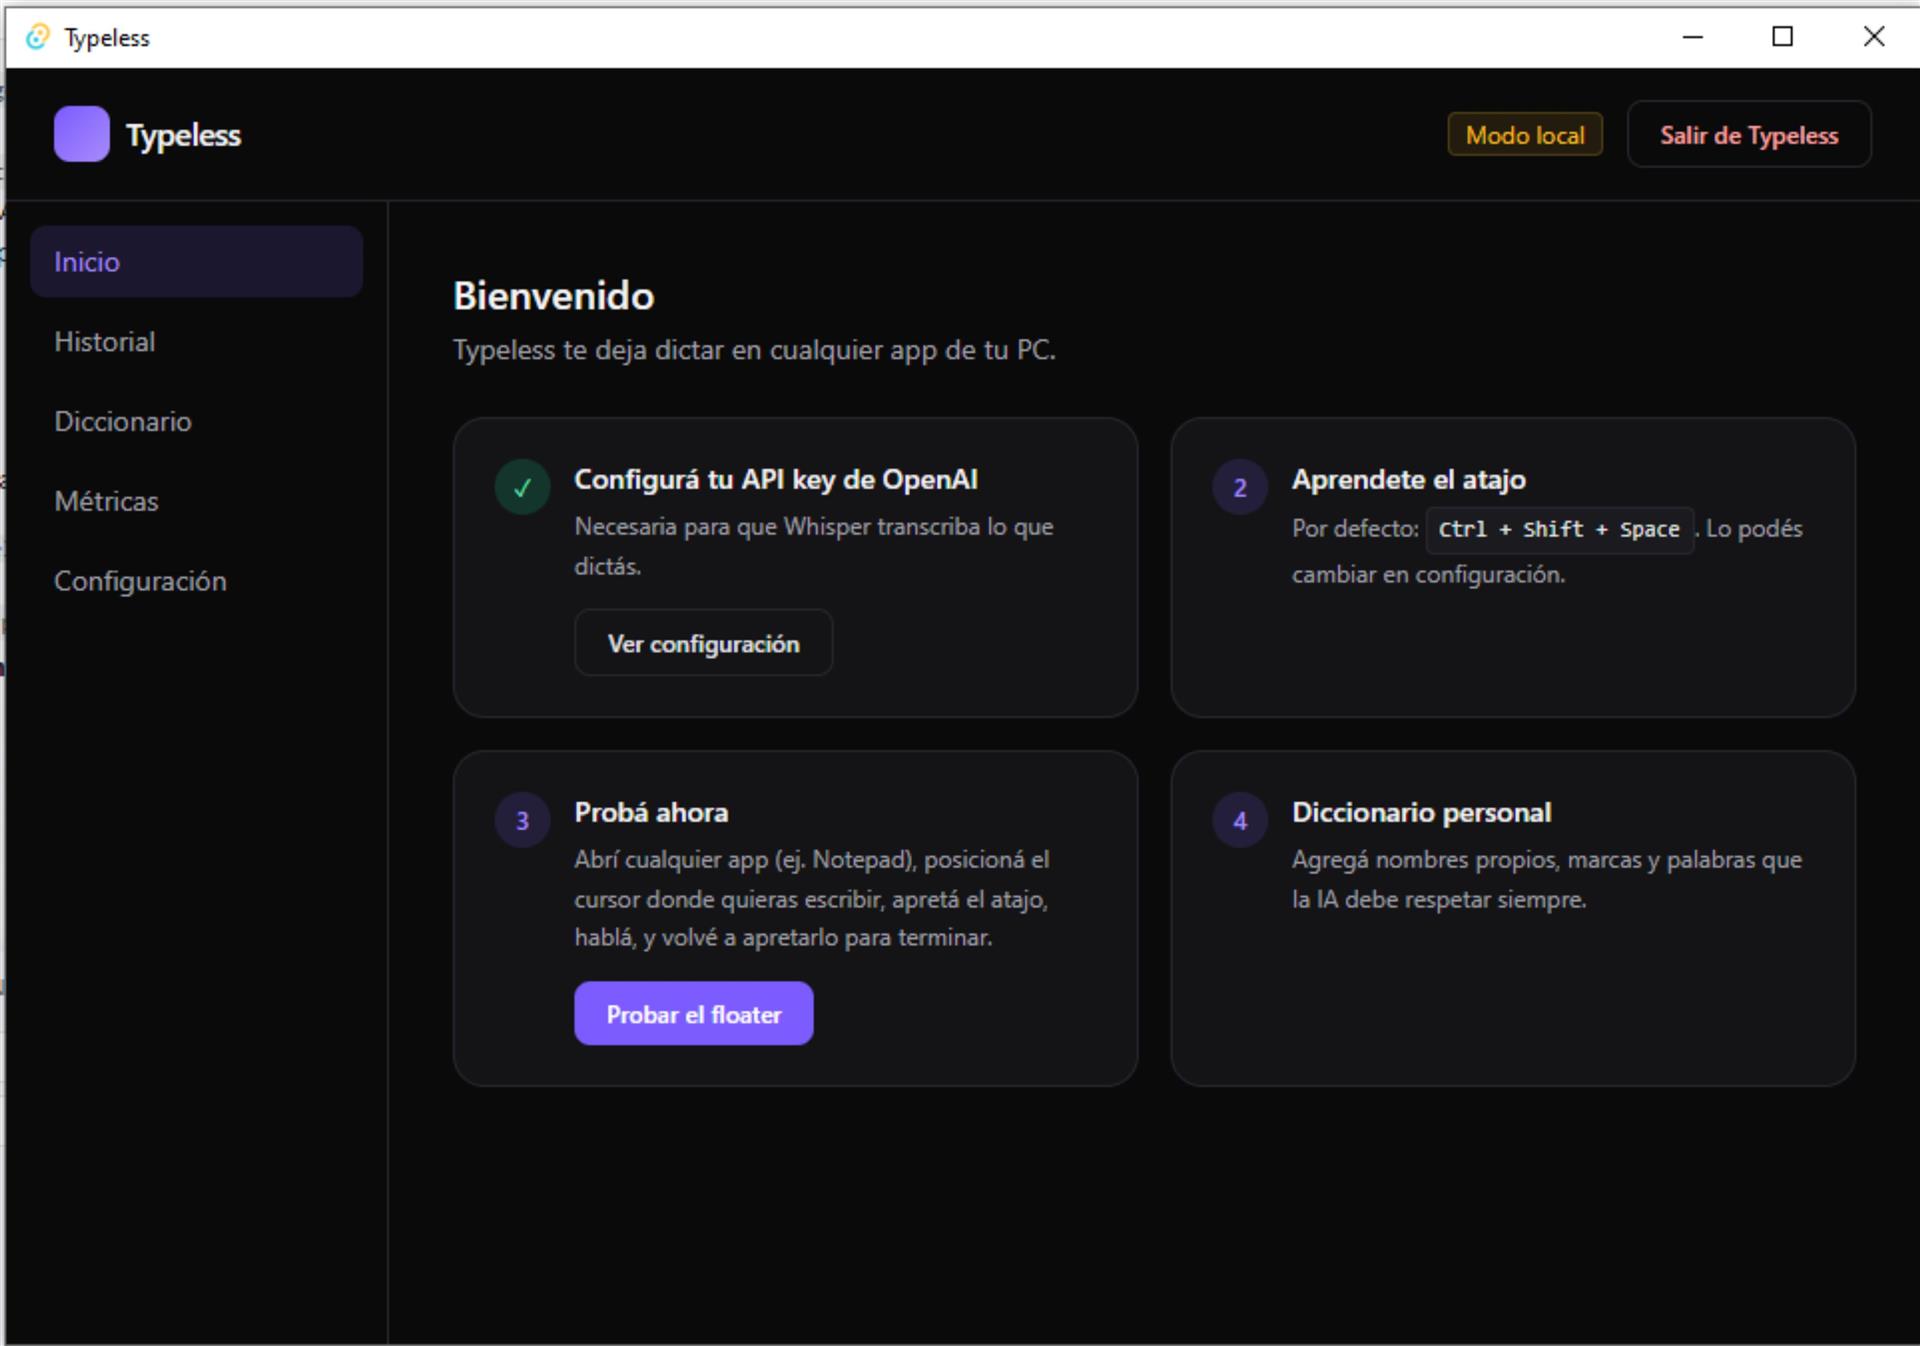This screenshot has height=1346, width=1920.
Task: Open the Inicio section
Action: (x=196, y=261)
